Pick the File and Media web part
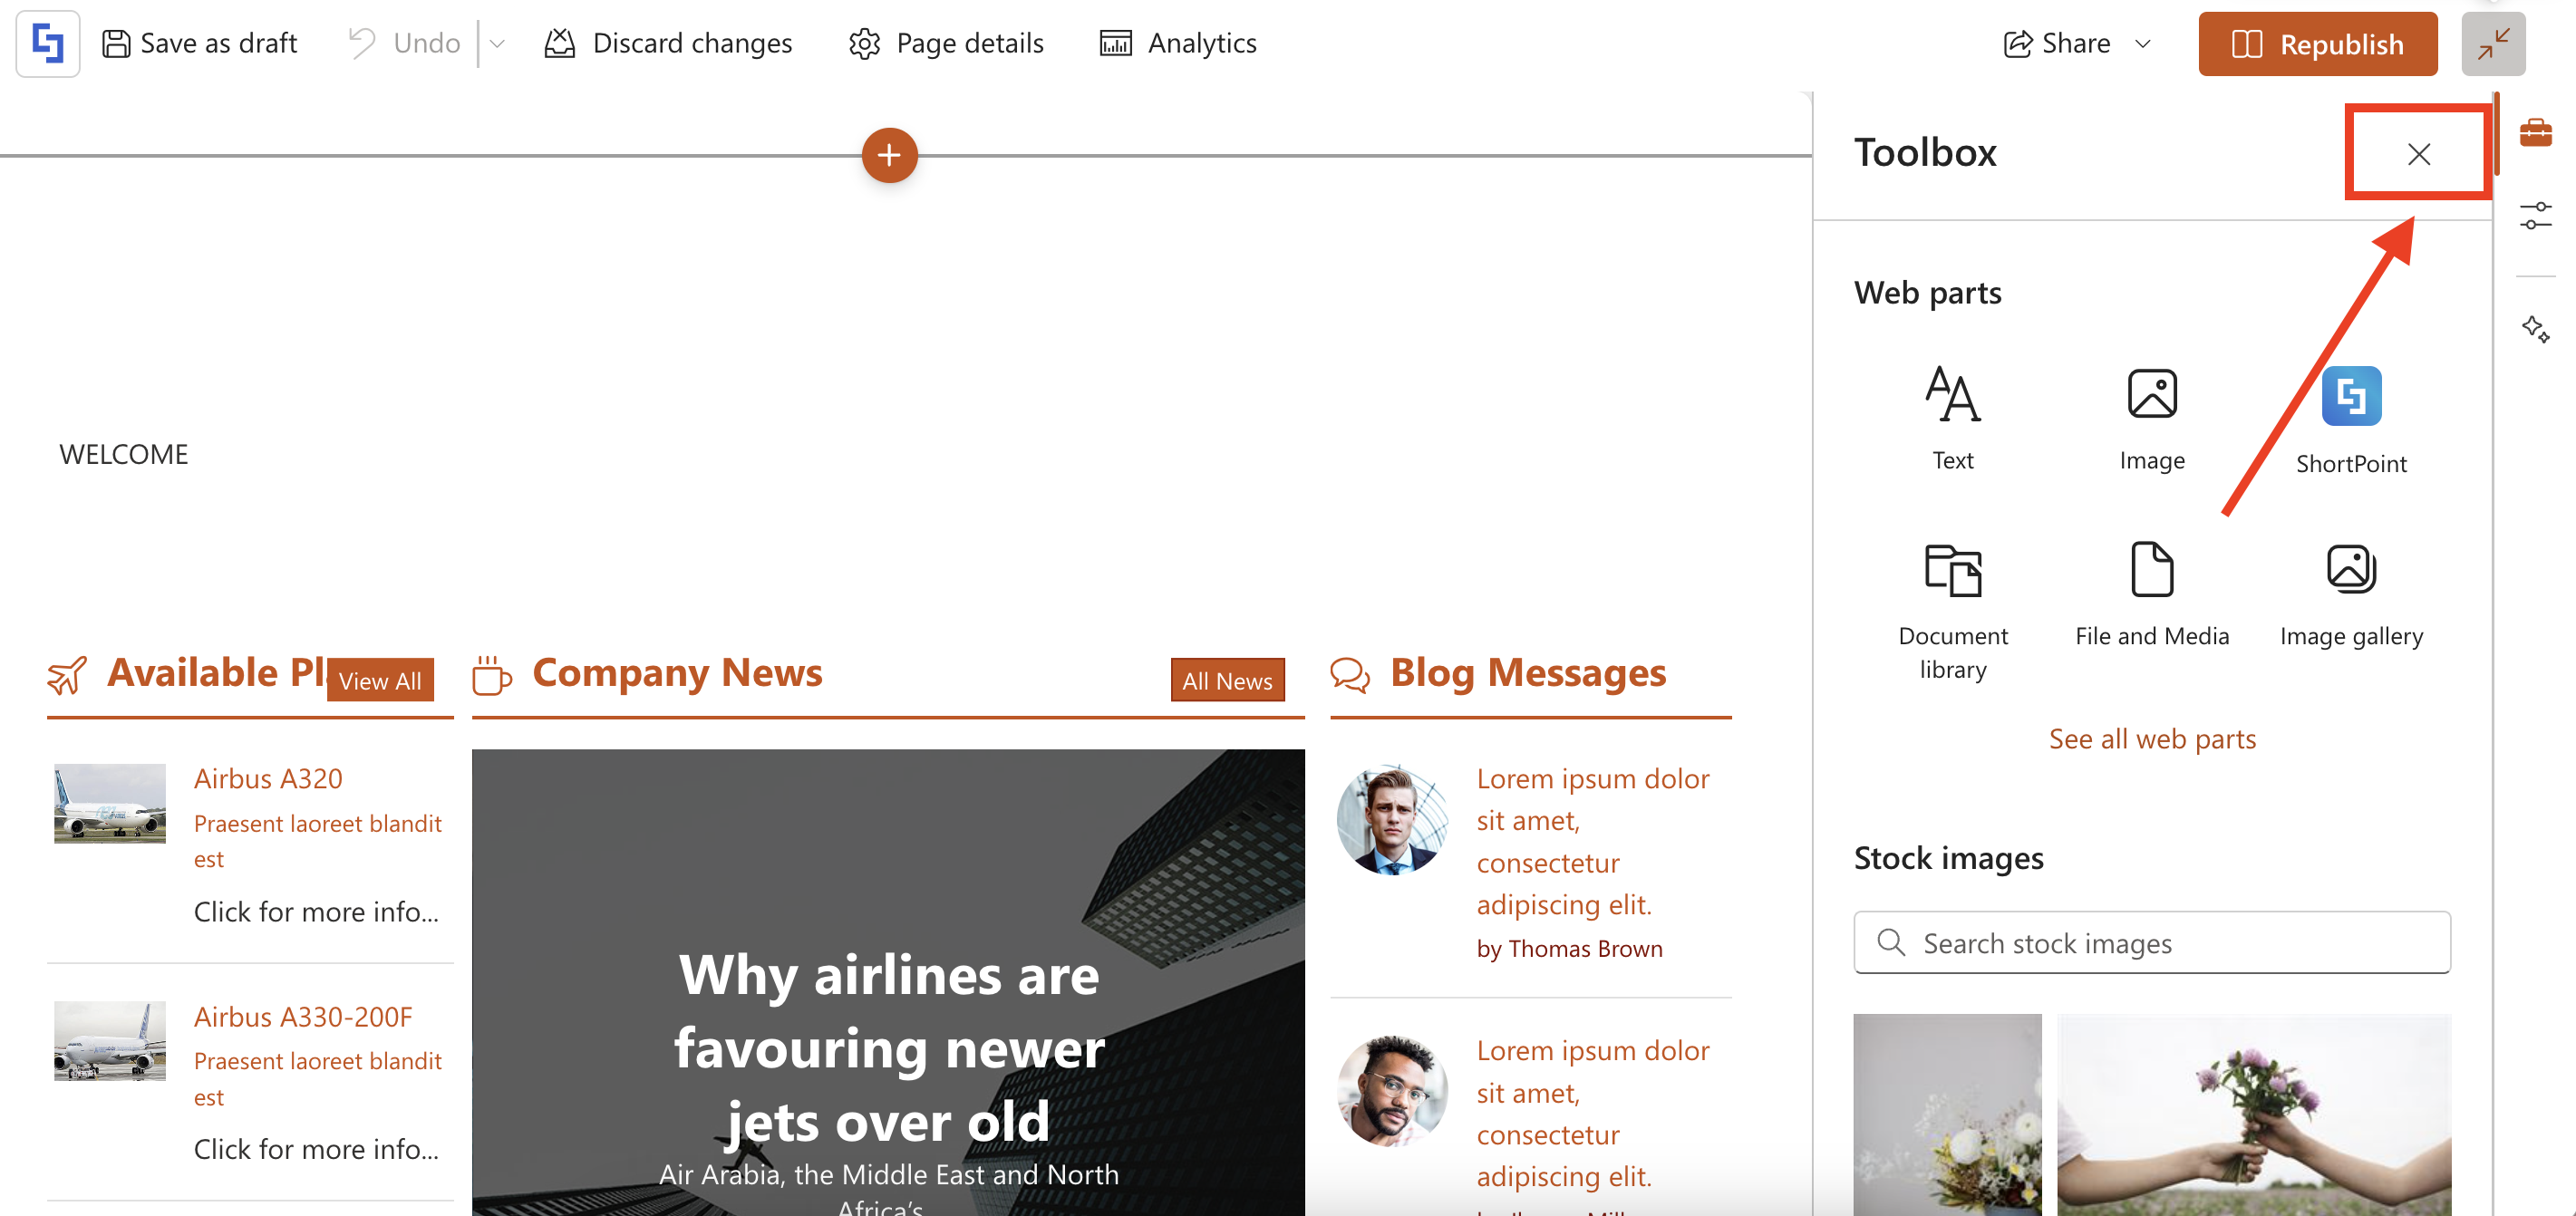Viewport: 2576px width, 1216px height. coord(2151,571)
